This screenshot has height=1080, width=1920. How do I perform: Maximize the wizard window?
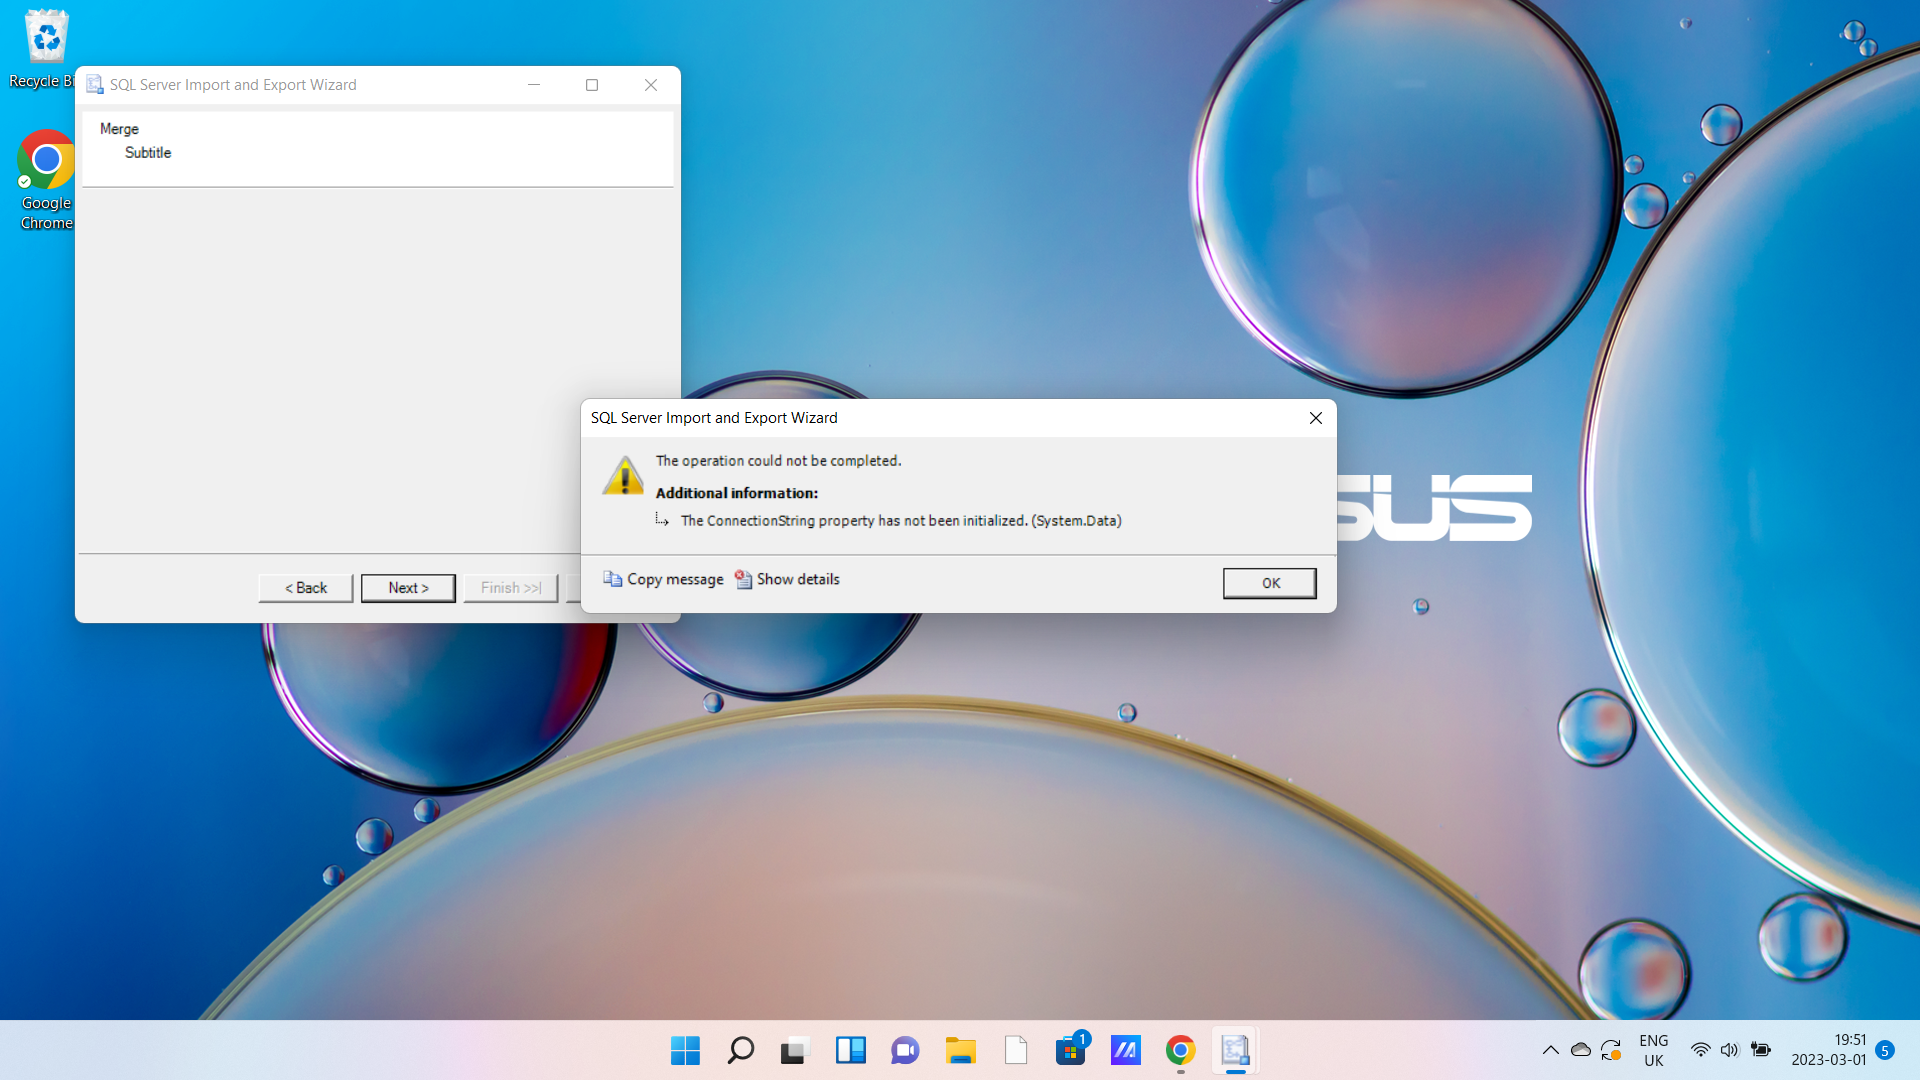click(592, 85)
